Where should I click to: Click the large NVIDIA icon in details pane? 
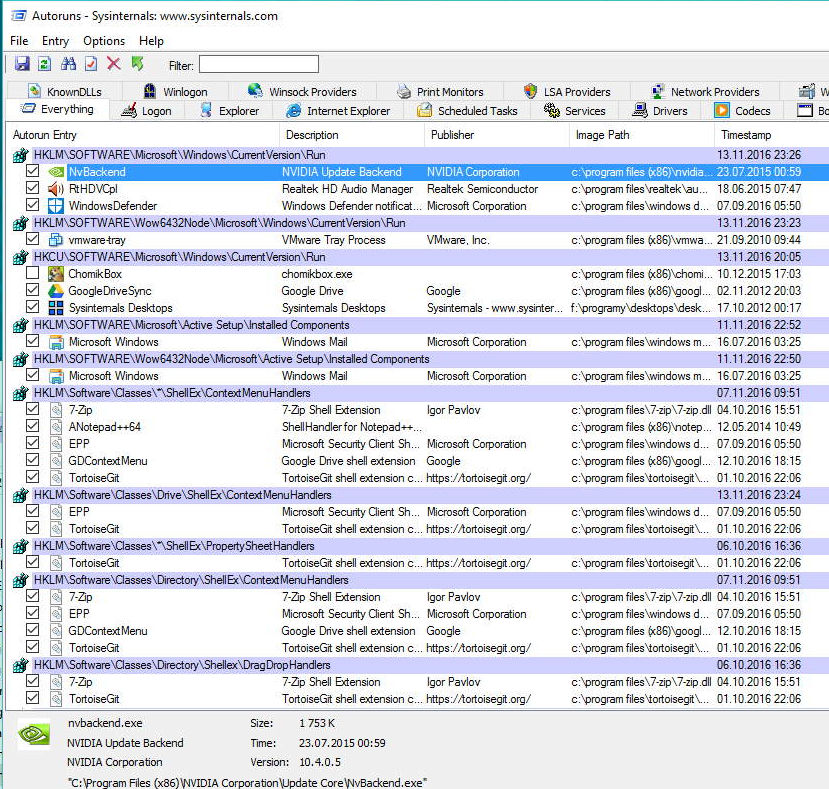pos(34,735)
